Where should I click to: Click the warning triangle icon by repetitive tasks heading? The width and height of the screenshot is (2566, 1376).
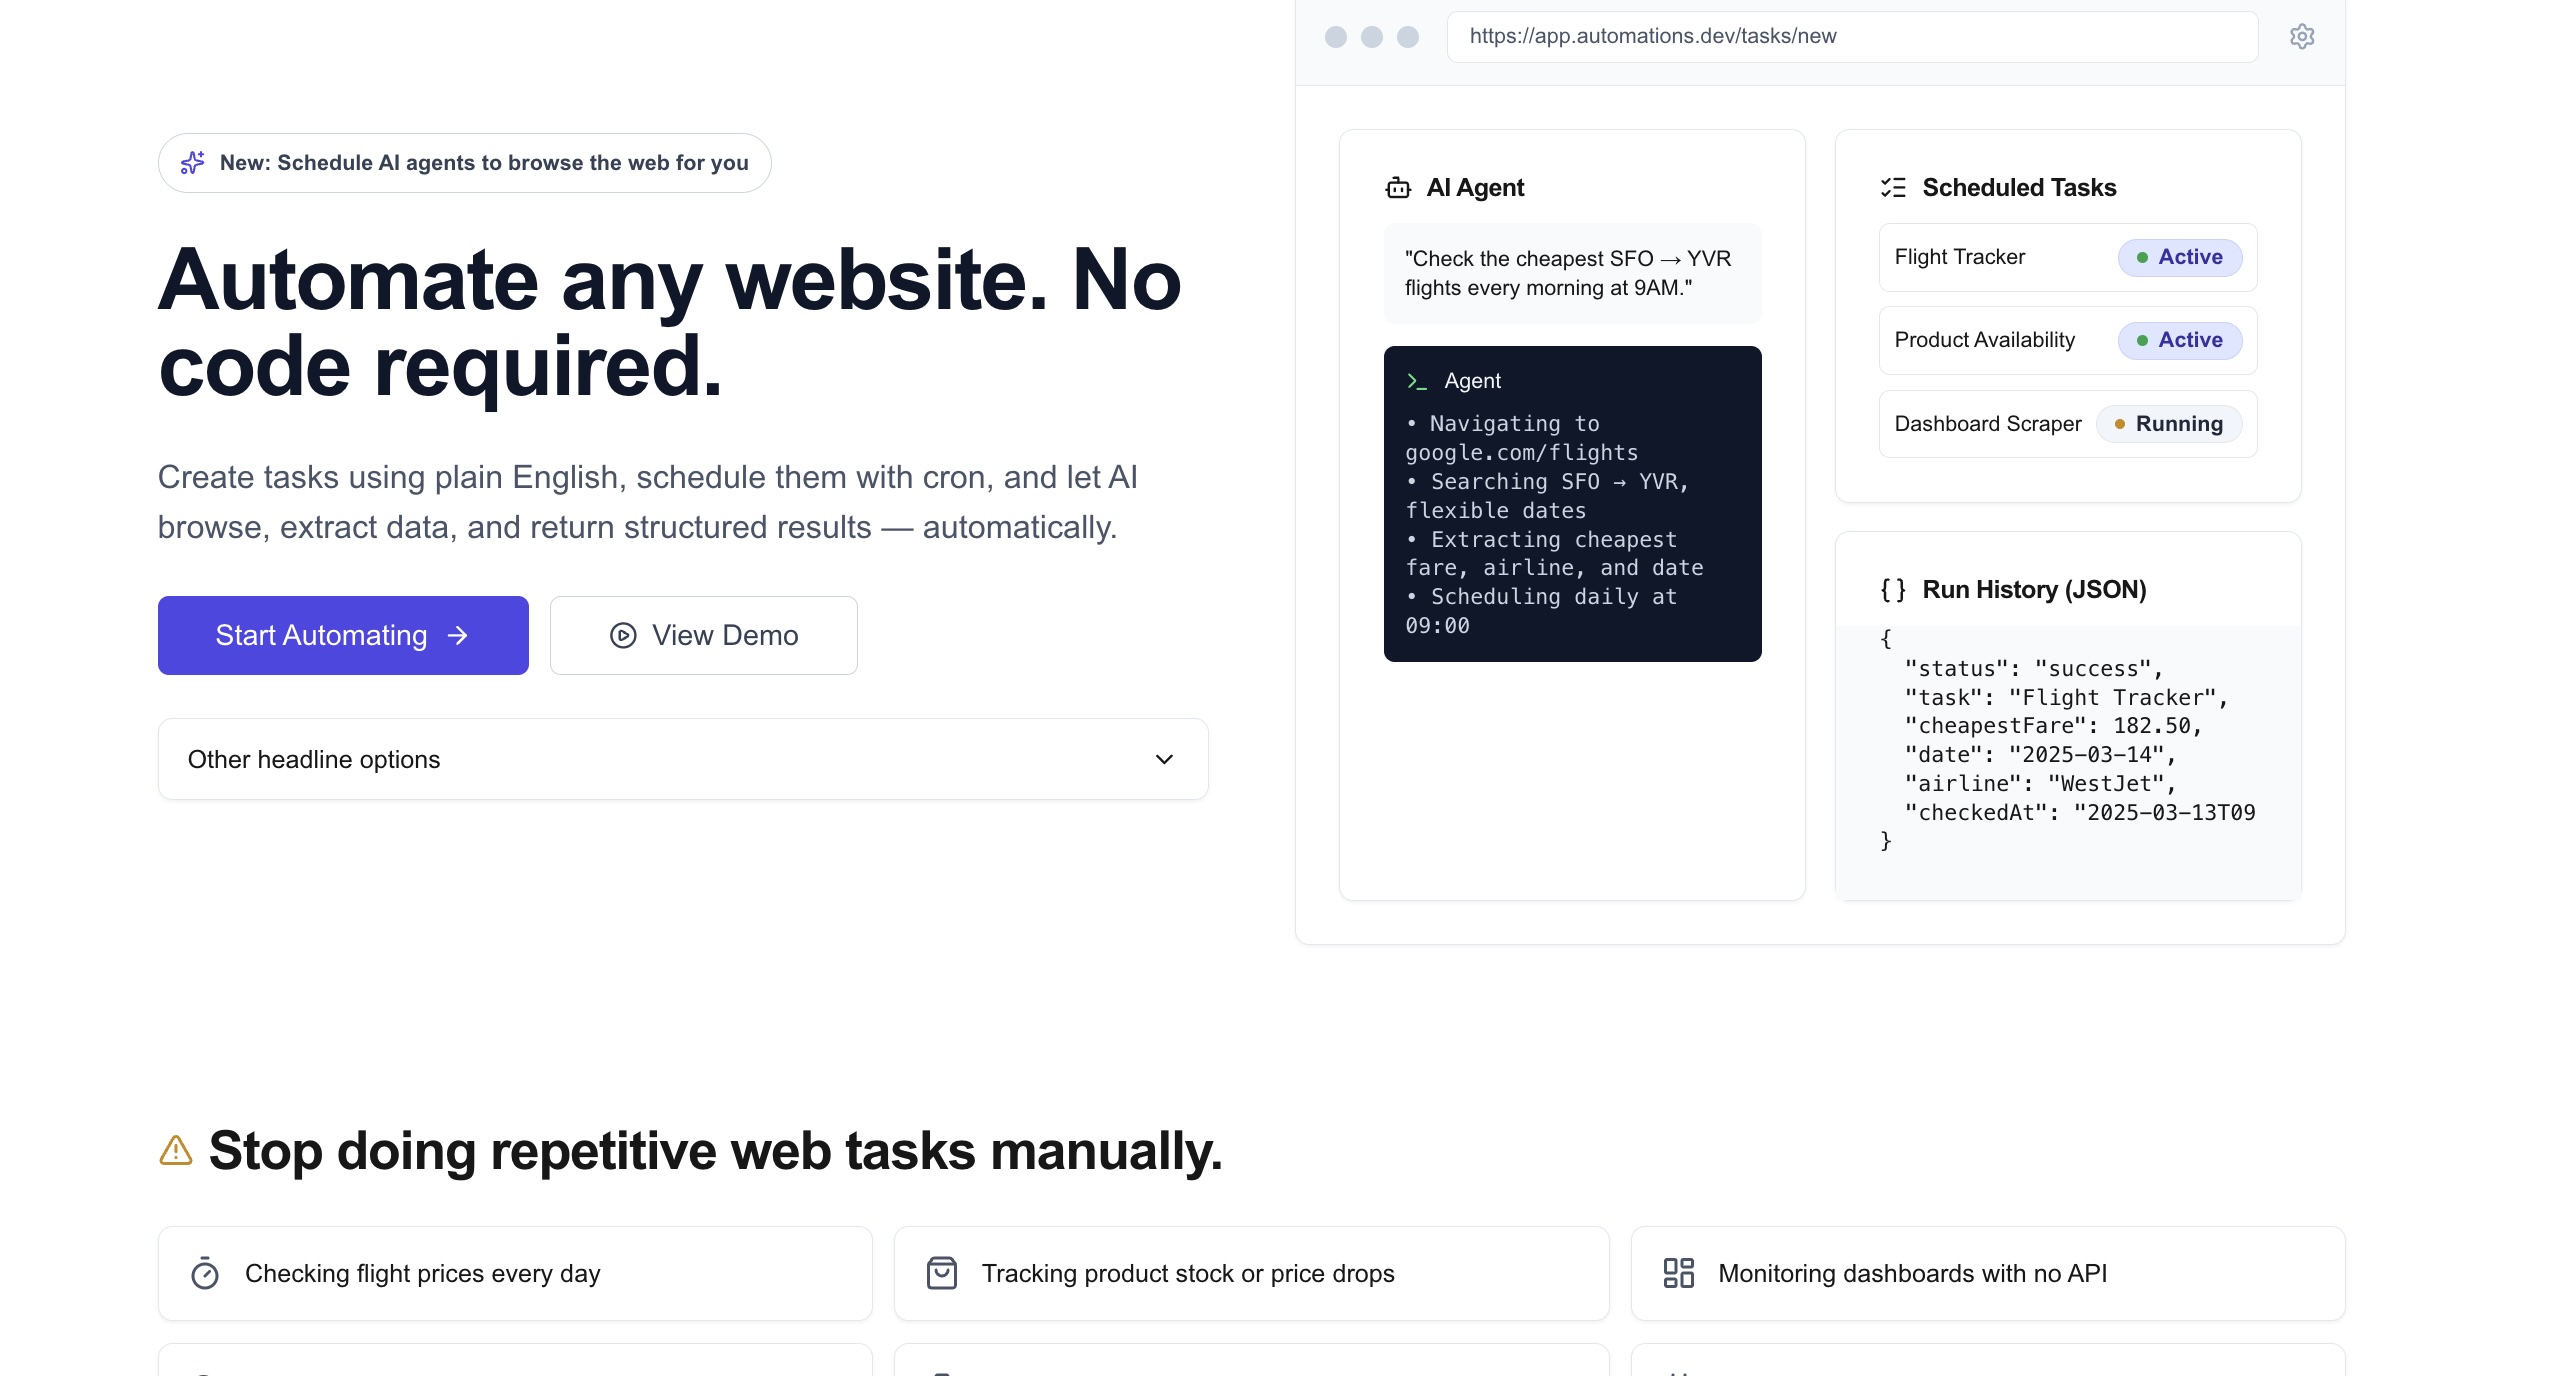[176, 1151]
